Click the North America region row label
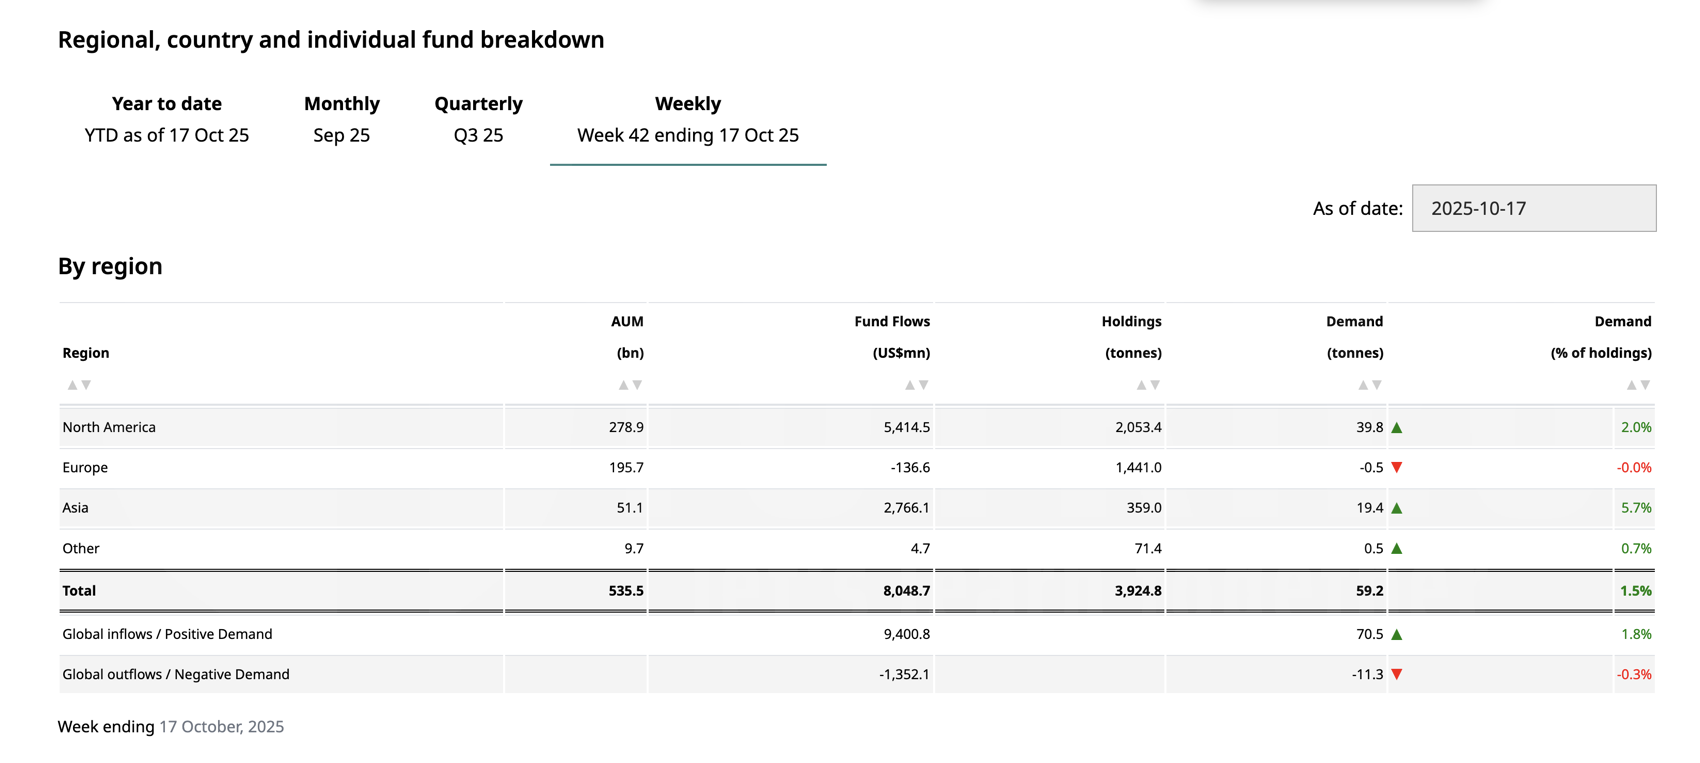The height and width of the screenshot is (763, 1700). click(x=109, y=427)
